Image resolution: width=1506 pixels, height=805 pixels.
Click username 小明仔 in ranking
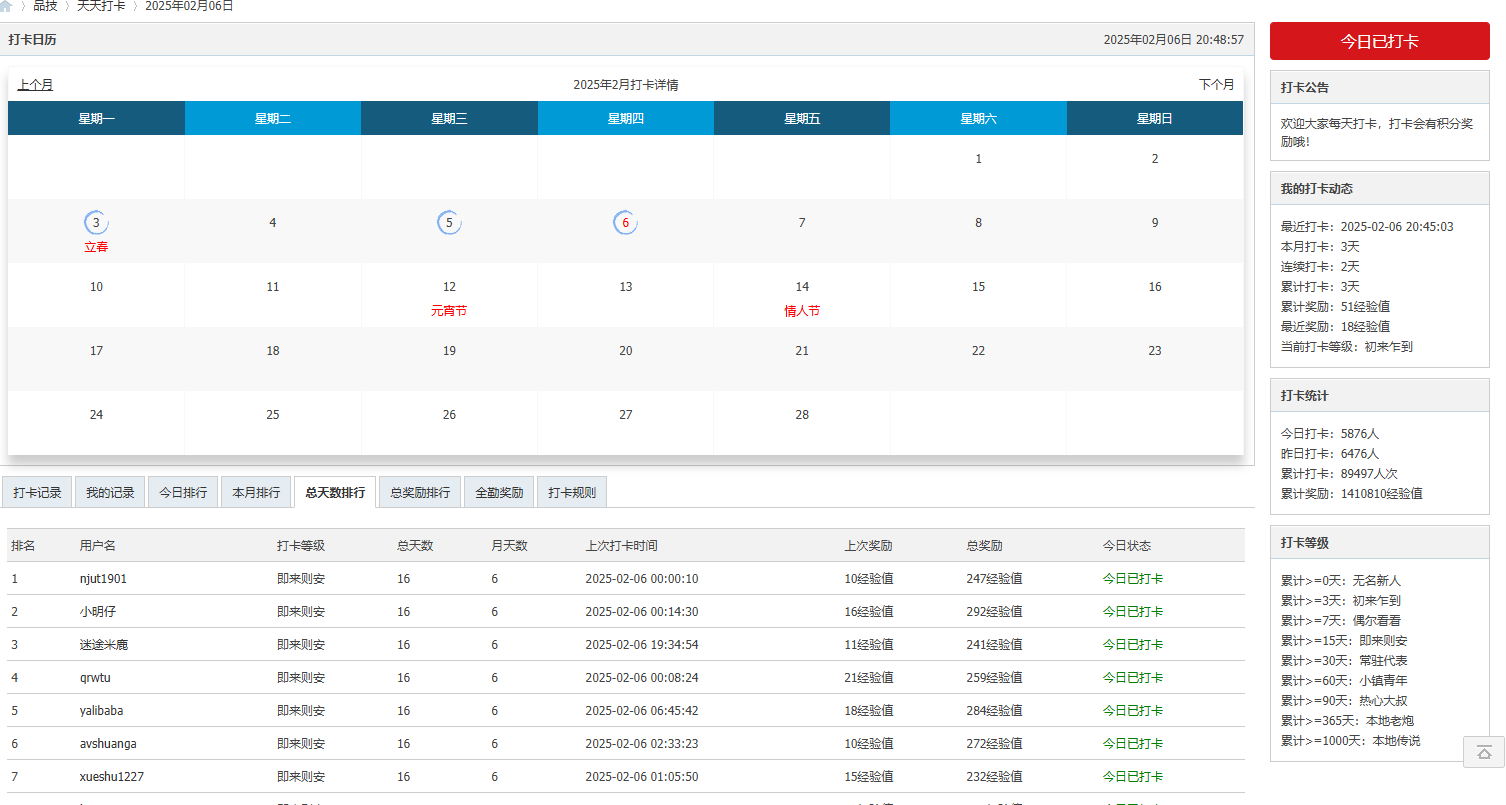point(98,612)
